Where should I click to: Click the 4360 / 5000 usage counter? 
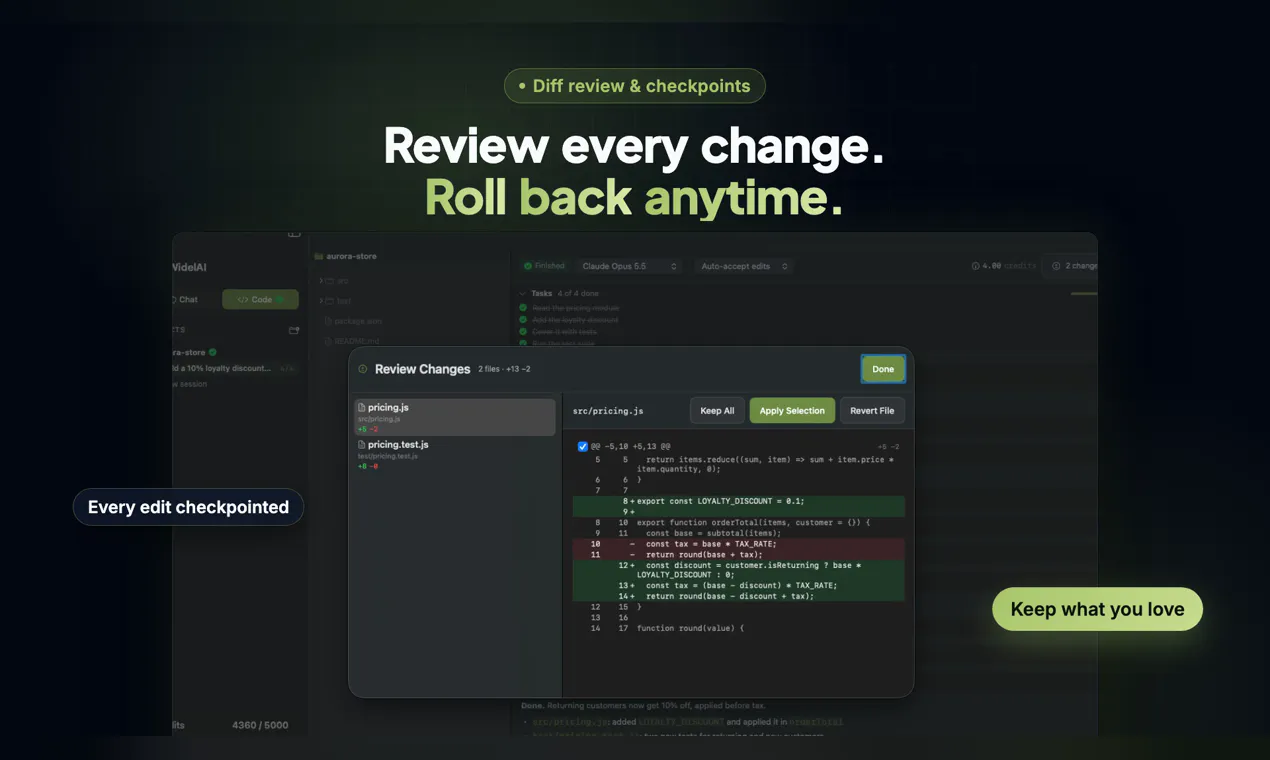260,725
